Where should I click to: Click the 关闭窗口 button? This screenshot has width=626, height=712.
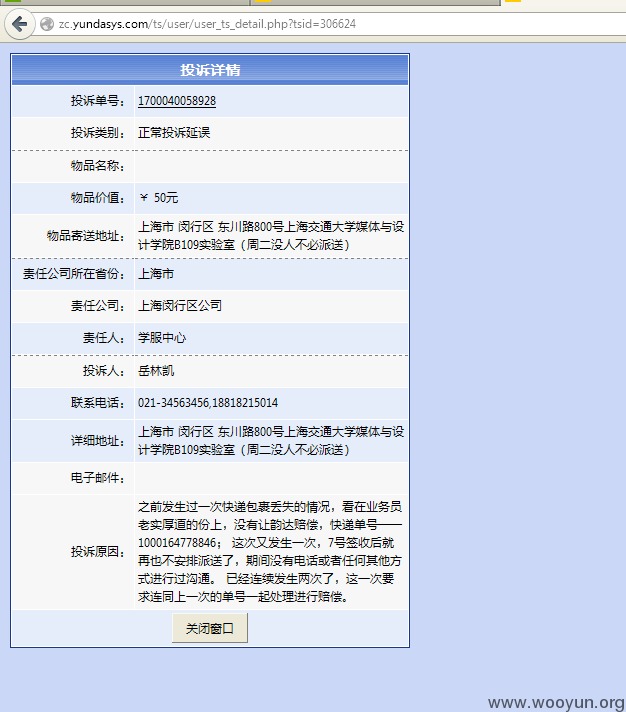(x=210, y=628)
